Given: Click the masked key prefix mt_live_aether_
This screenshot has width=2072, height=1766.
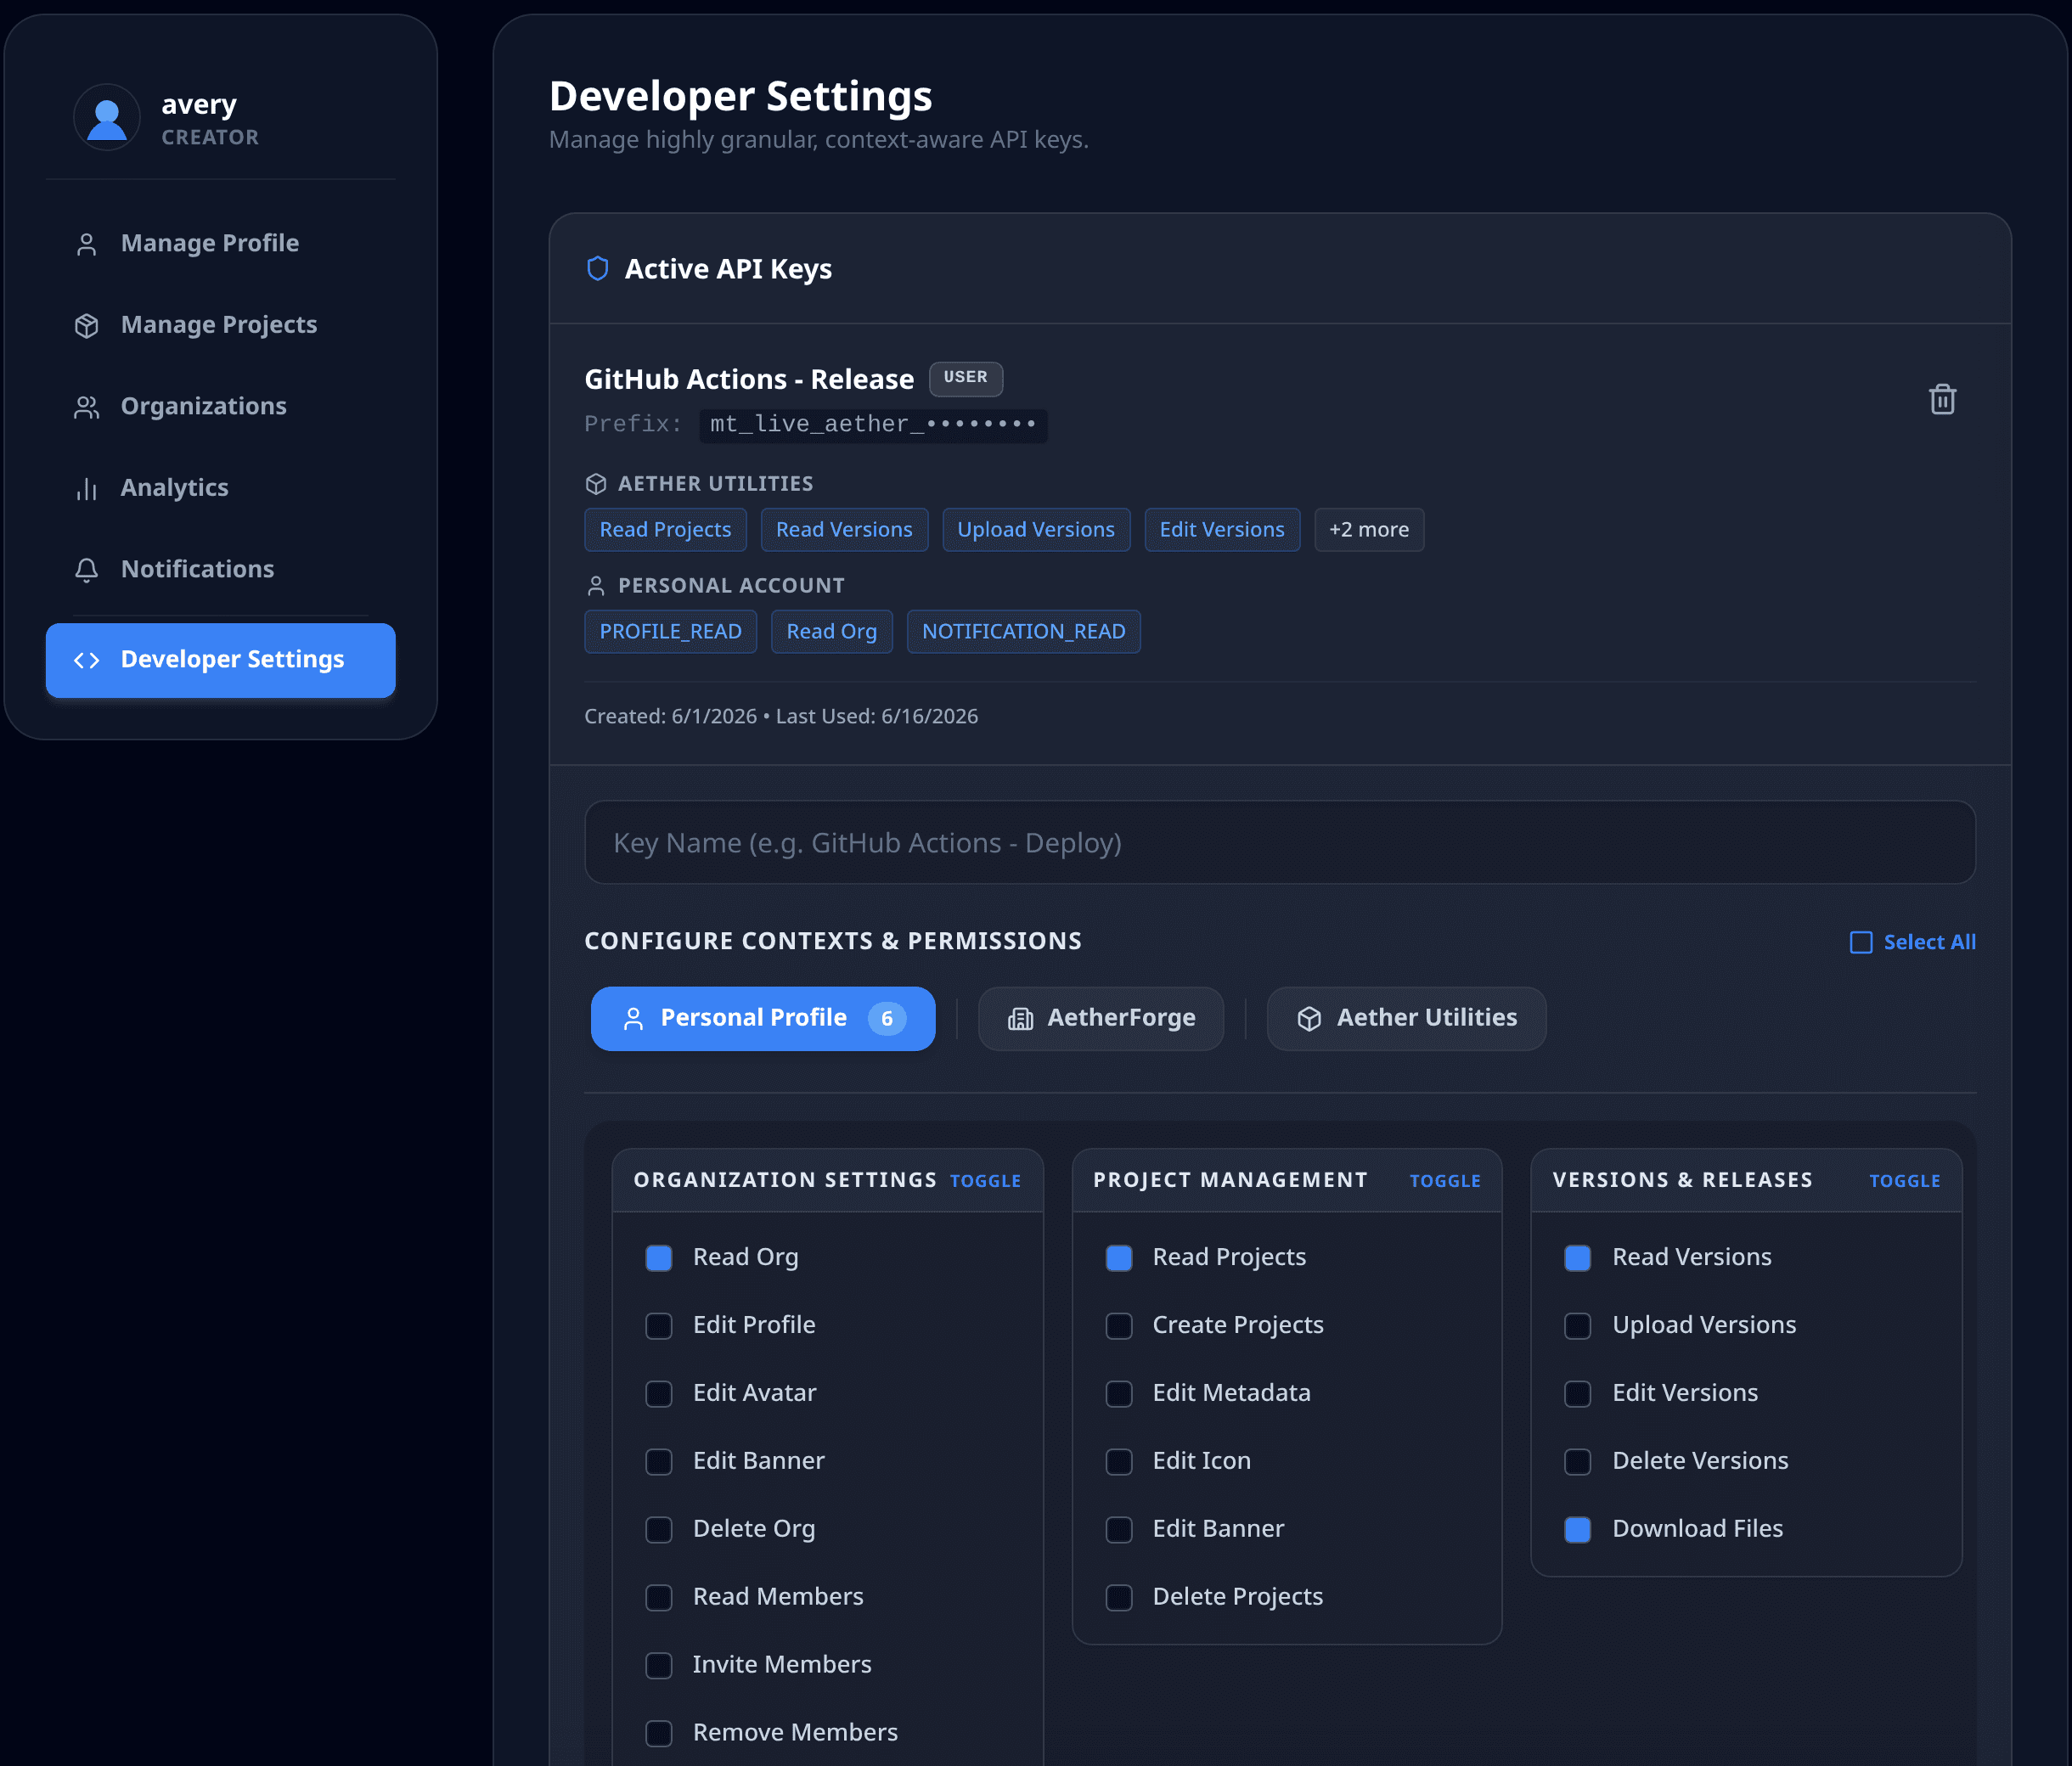Looking at the screenshot, I should [x=873, y=425].
